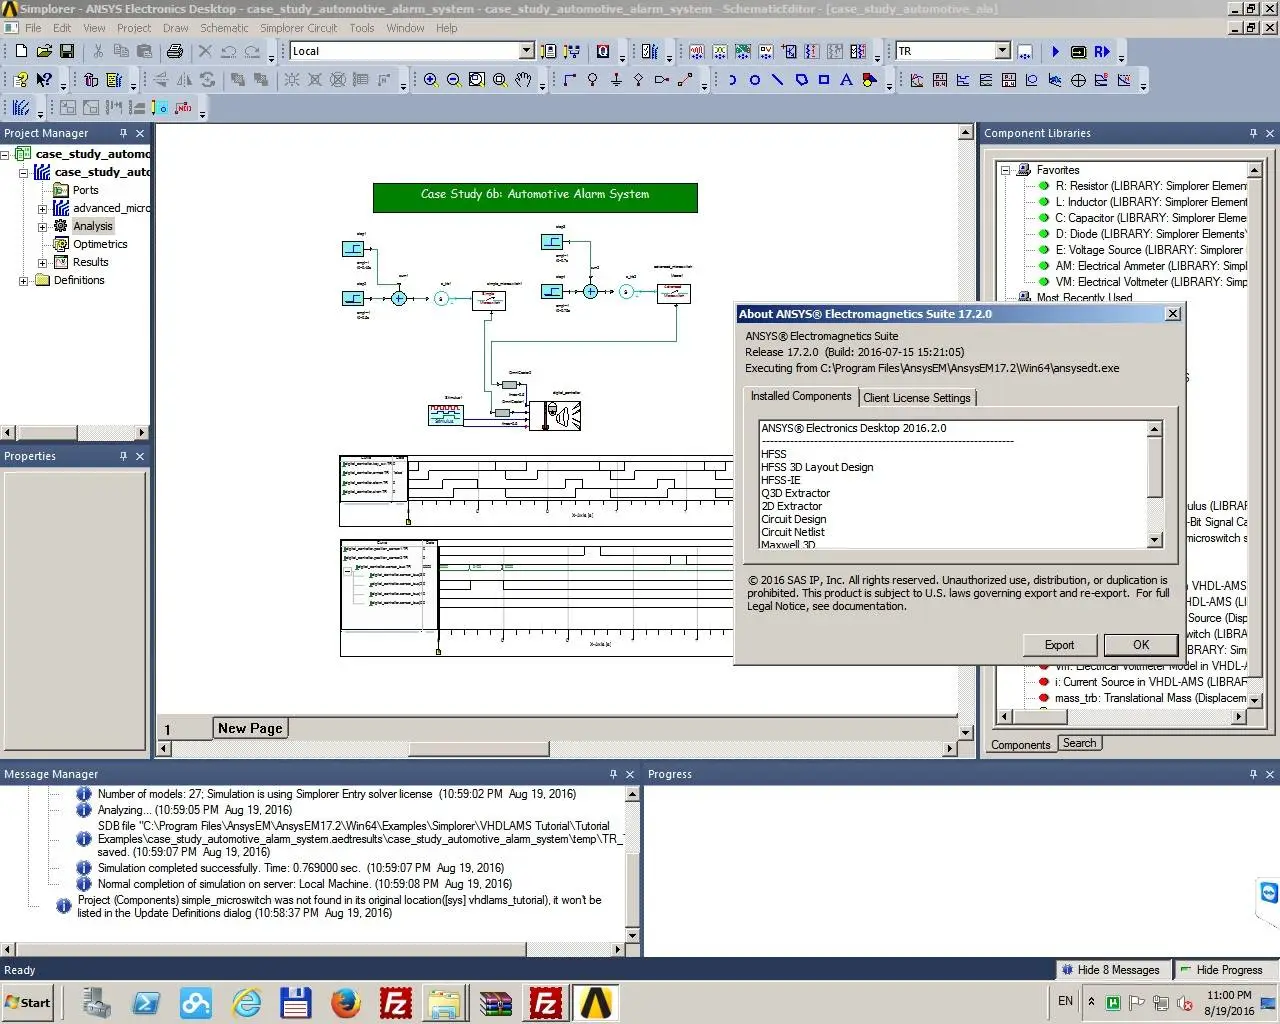Toggle auto-hide pin on Properties panel
This screenshot has height=1024, width=1280.
point(123,456)
